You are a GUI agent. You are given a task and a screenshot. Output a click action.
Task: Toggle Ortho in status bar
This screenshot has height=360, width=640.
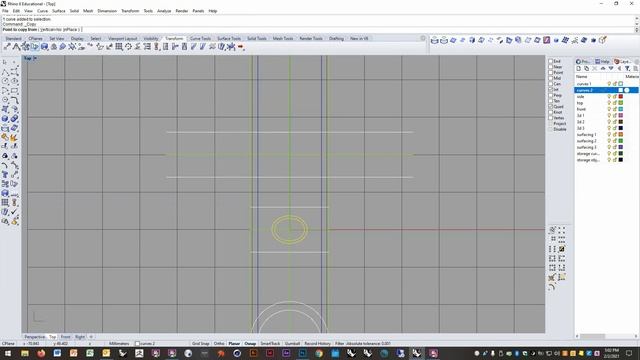[219, 344]
